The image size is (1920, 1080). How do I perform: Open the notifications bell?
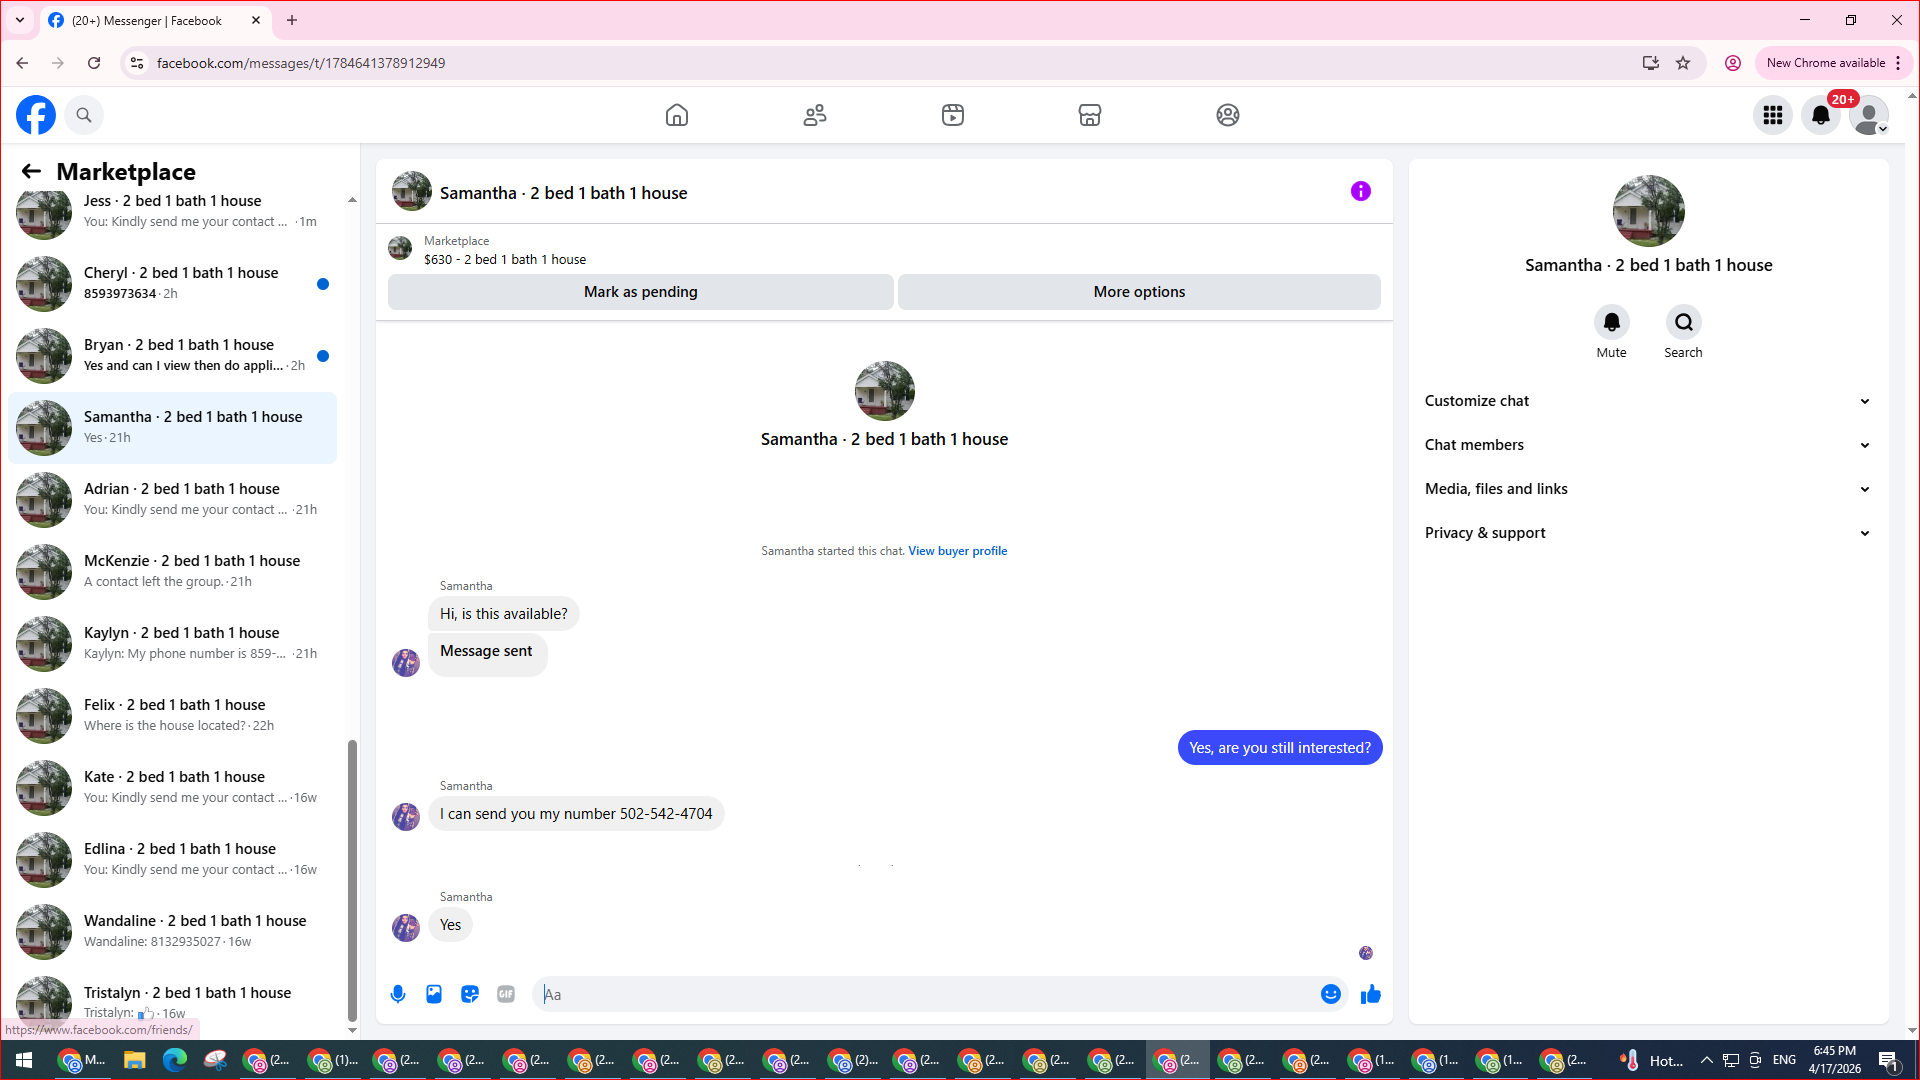point(1820,115)
